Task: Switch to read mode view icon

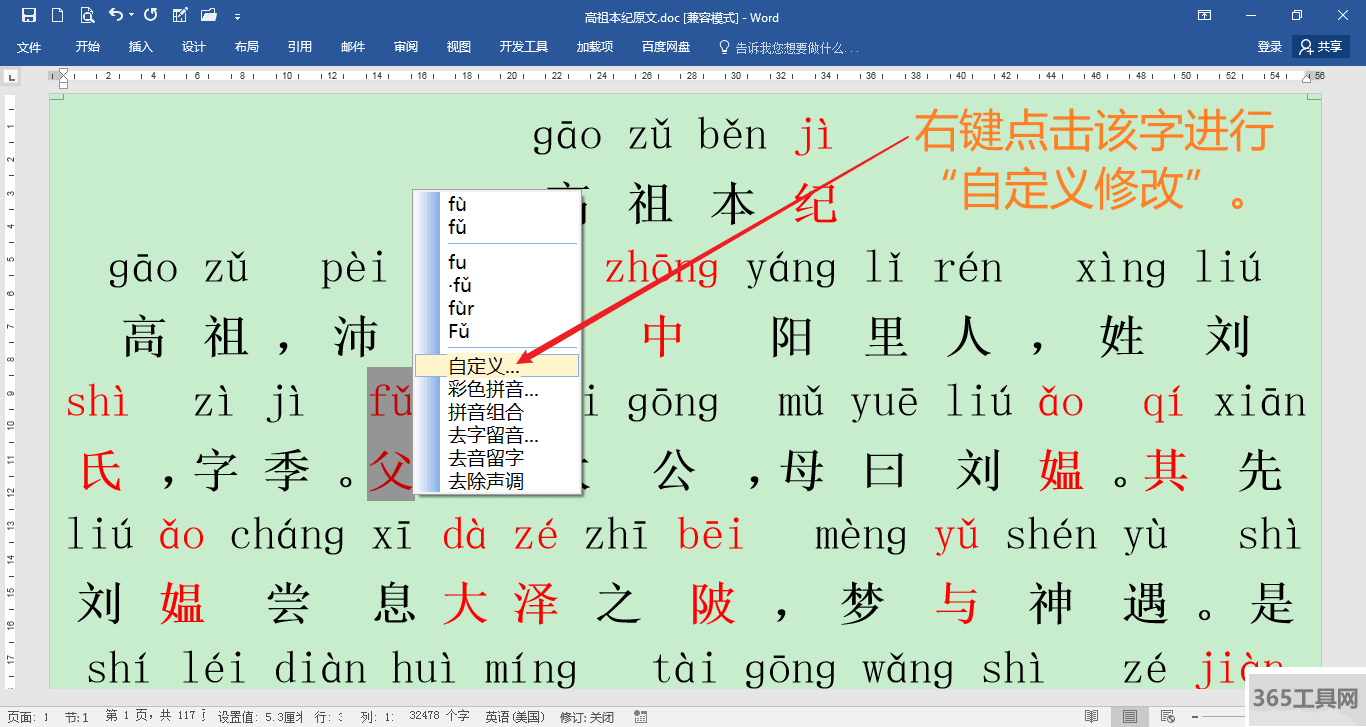Action: (1091, 717)
